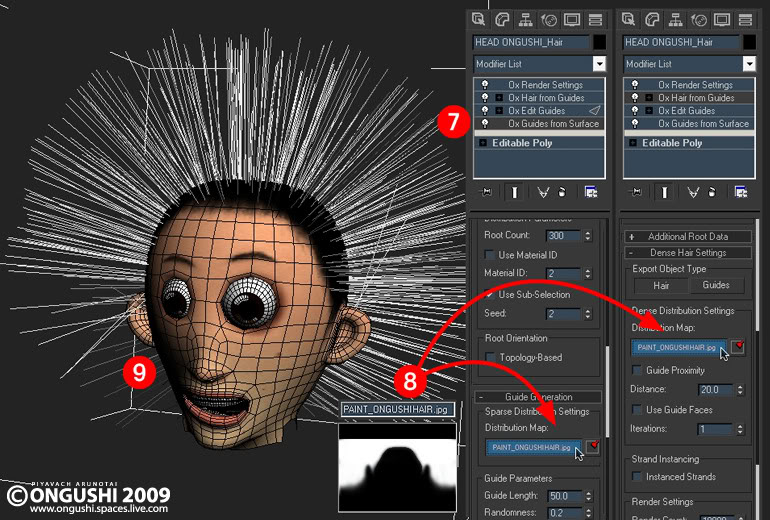
Task: Toggle lightbulb of Ox Render Settings, left stack
Action: 485,84
